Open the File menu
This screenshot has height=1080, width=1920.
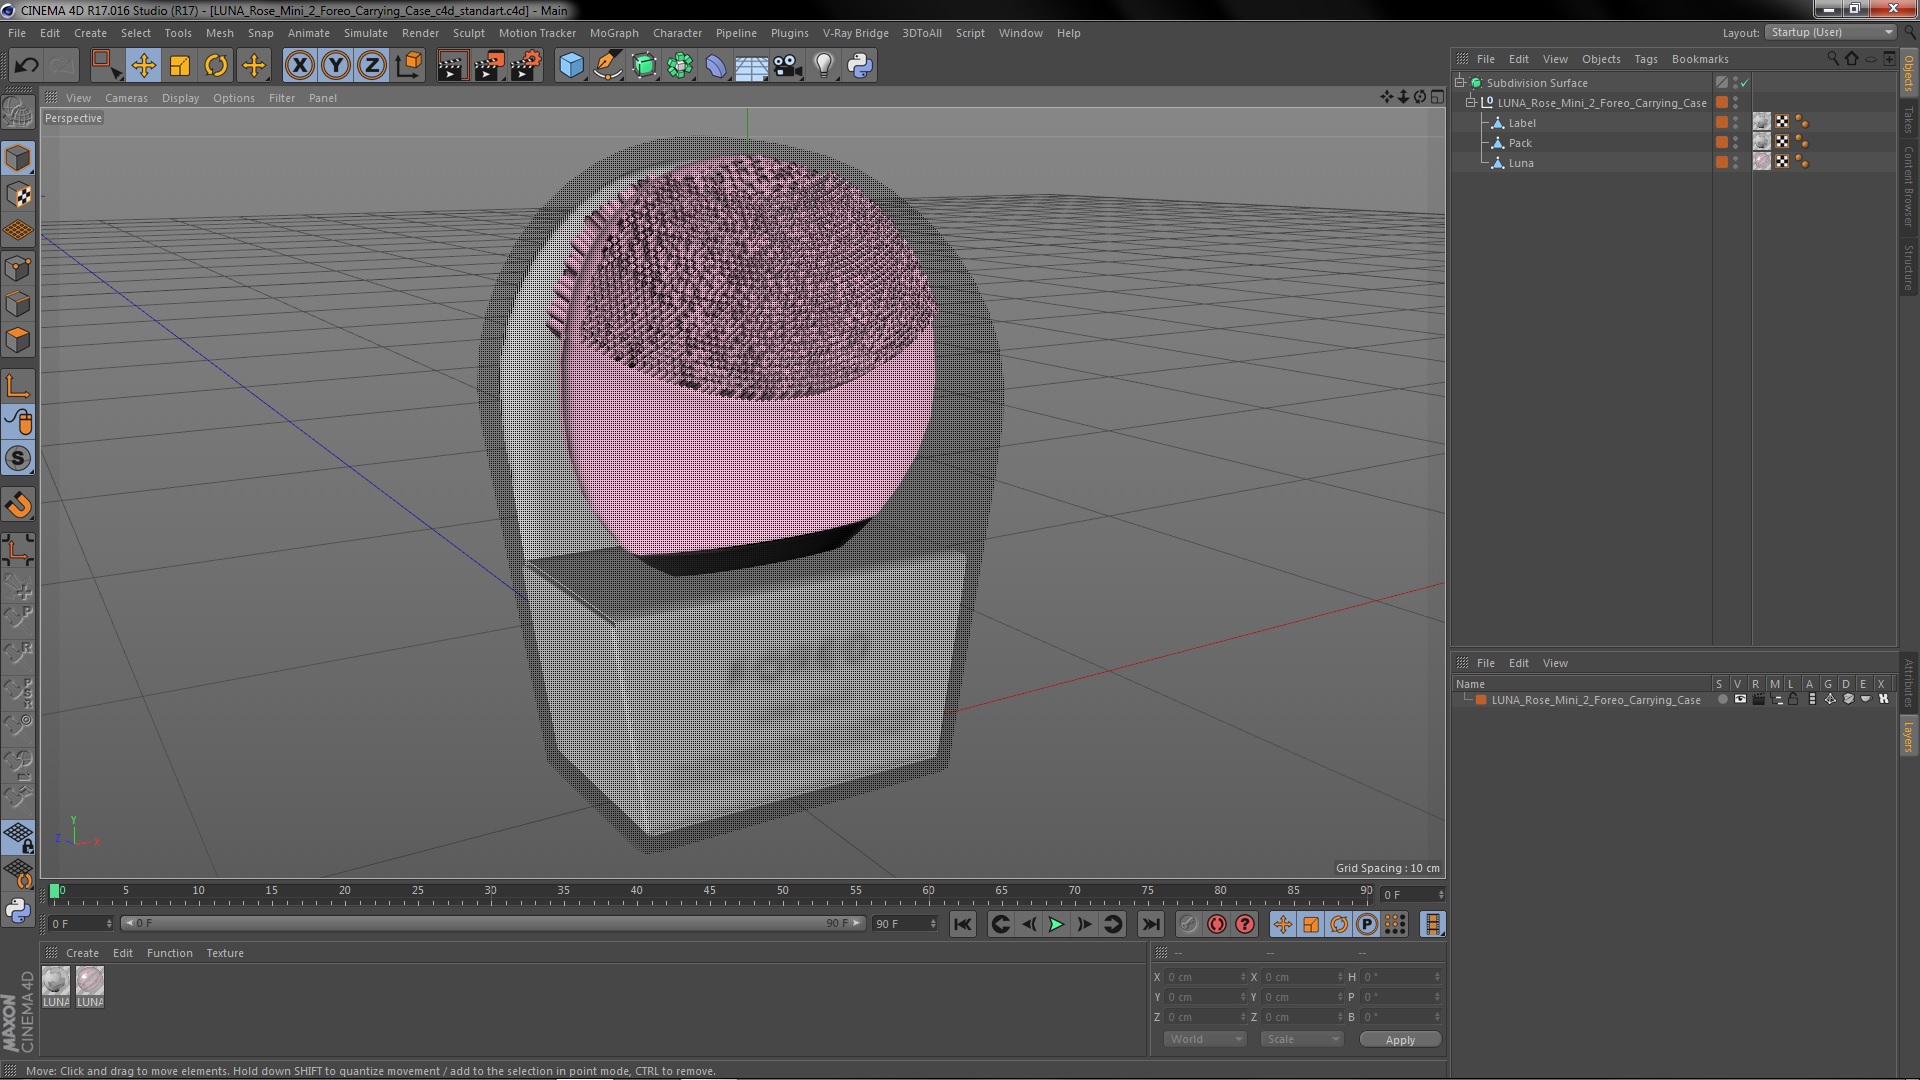pos(17,33)
